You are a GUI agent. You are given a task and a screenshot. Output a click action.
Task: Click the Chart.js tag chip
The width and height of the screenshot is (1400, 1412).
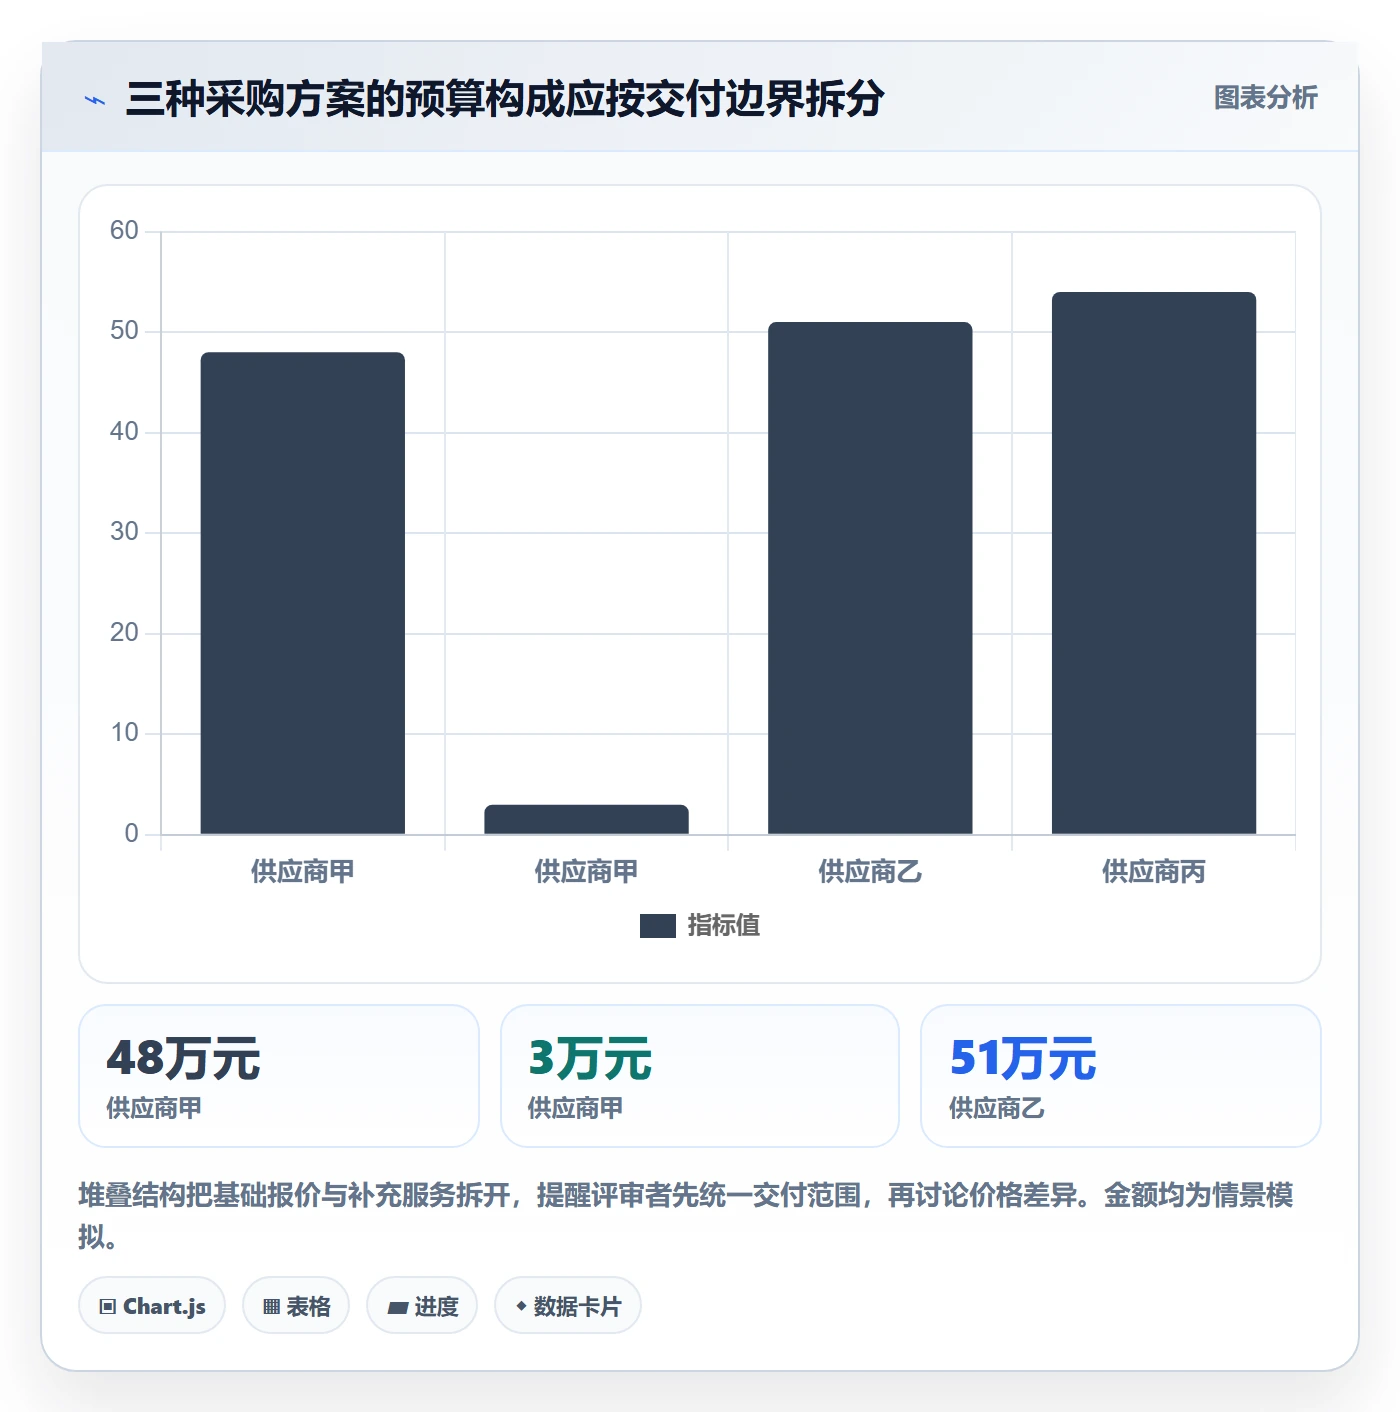click(152, 1305)
